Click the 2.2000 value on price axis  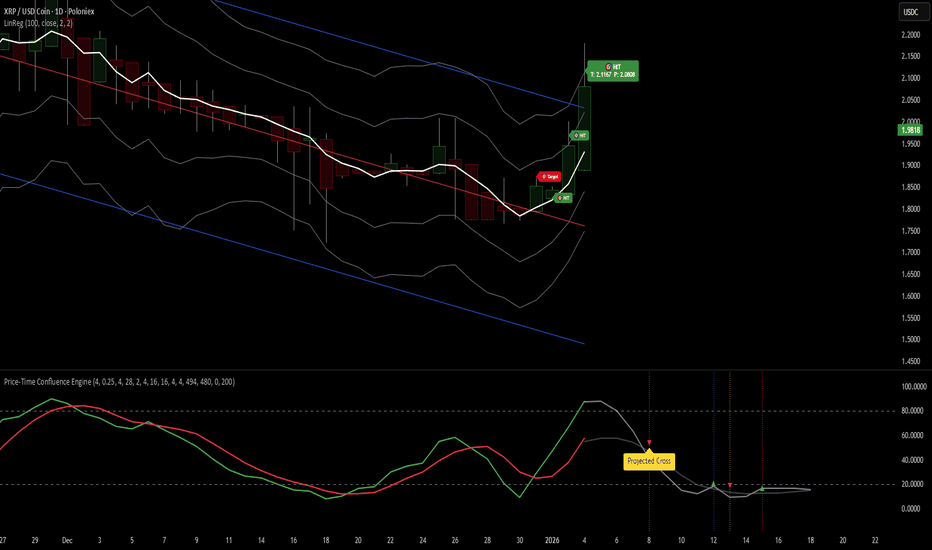tap(911, 34)
